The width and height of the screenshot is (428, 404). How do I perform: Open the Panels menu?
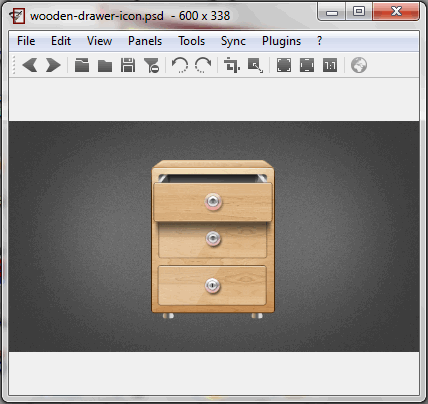click(145, 41)
